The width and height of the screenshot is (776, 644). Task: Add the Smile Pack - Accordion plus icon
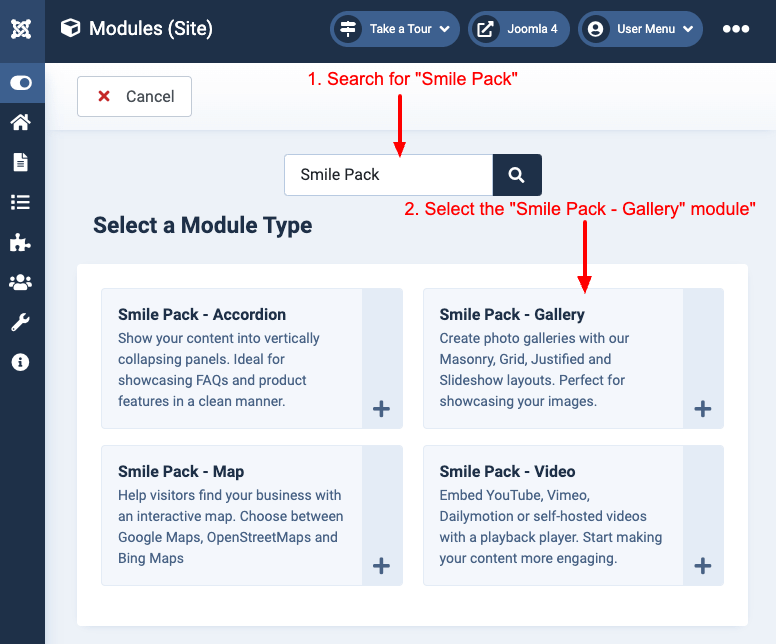click(381, 409)
